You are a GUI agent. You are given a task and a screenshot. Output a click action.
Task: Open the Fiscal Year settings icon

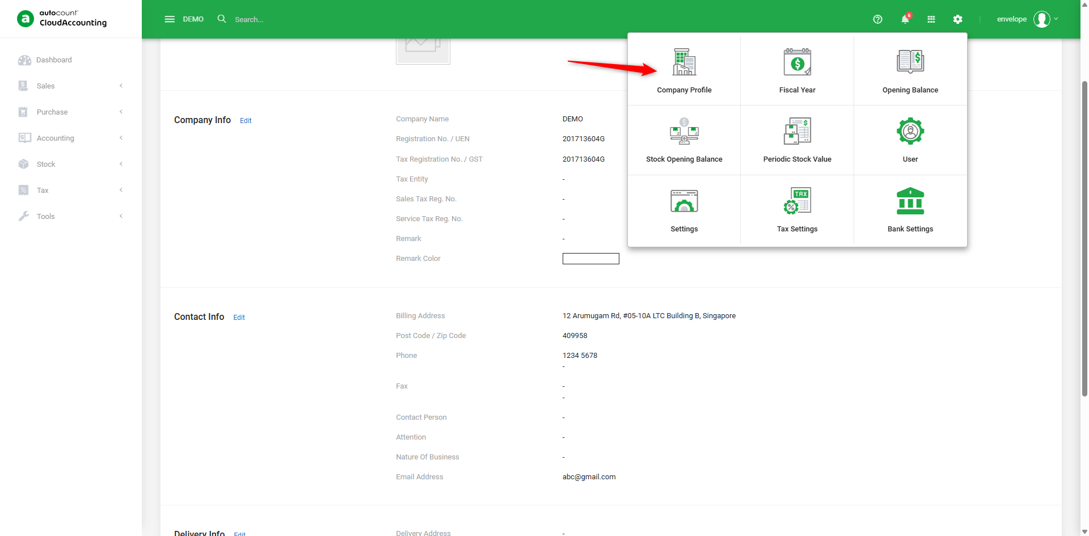[x=797, y=62]
